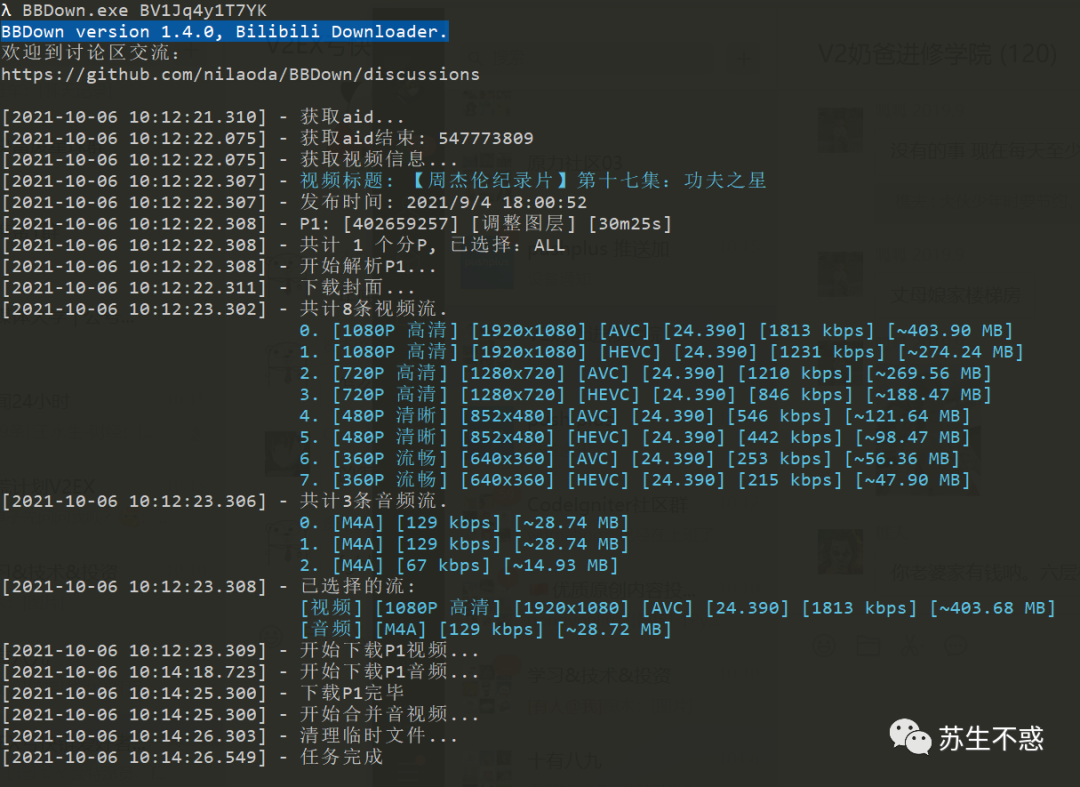Select video stream 7, 360P HEVC 215 kbps

coord(634,480)
